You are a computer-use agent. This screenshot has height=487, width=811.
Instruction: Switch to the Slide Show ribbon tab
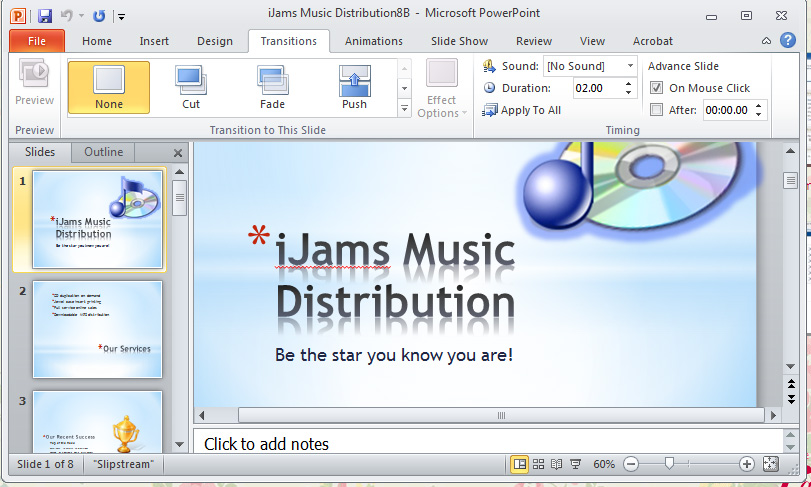click(x=459, y=41)
